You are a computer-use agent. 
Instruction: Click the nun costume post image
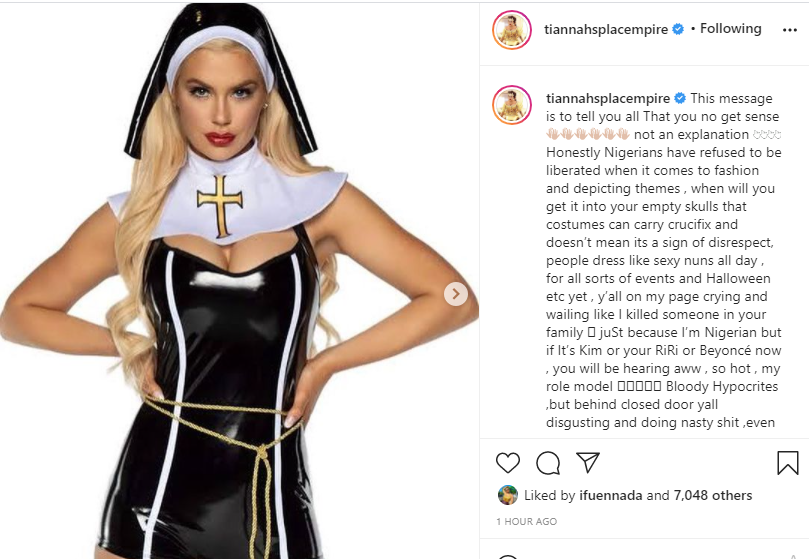[239, 281]
